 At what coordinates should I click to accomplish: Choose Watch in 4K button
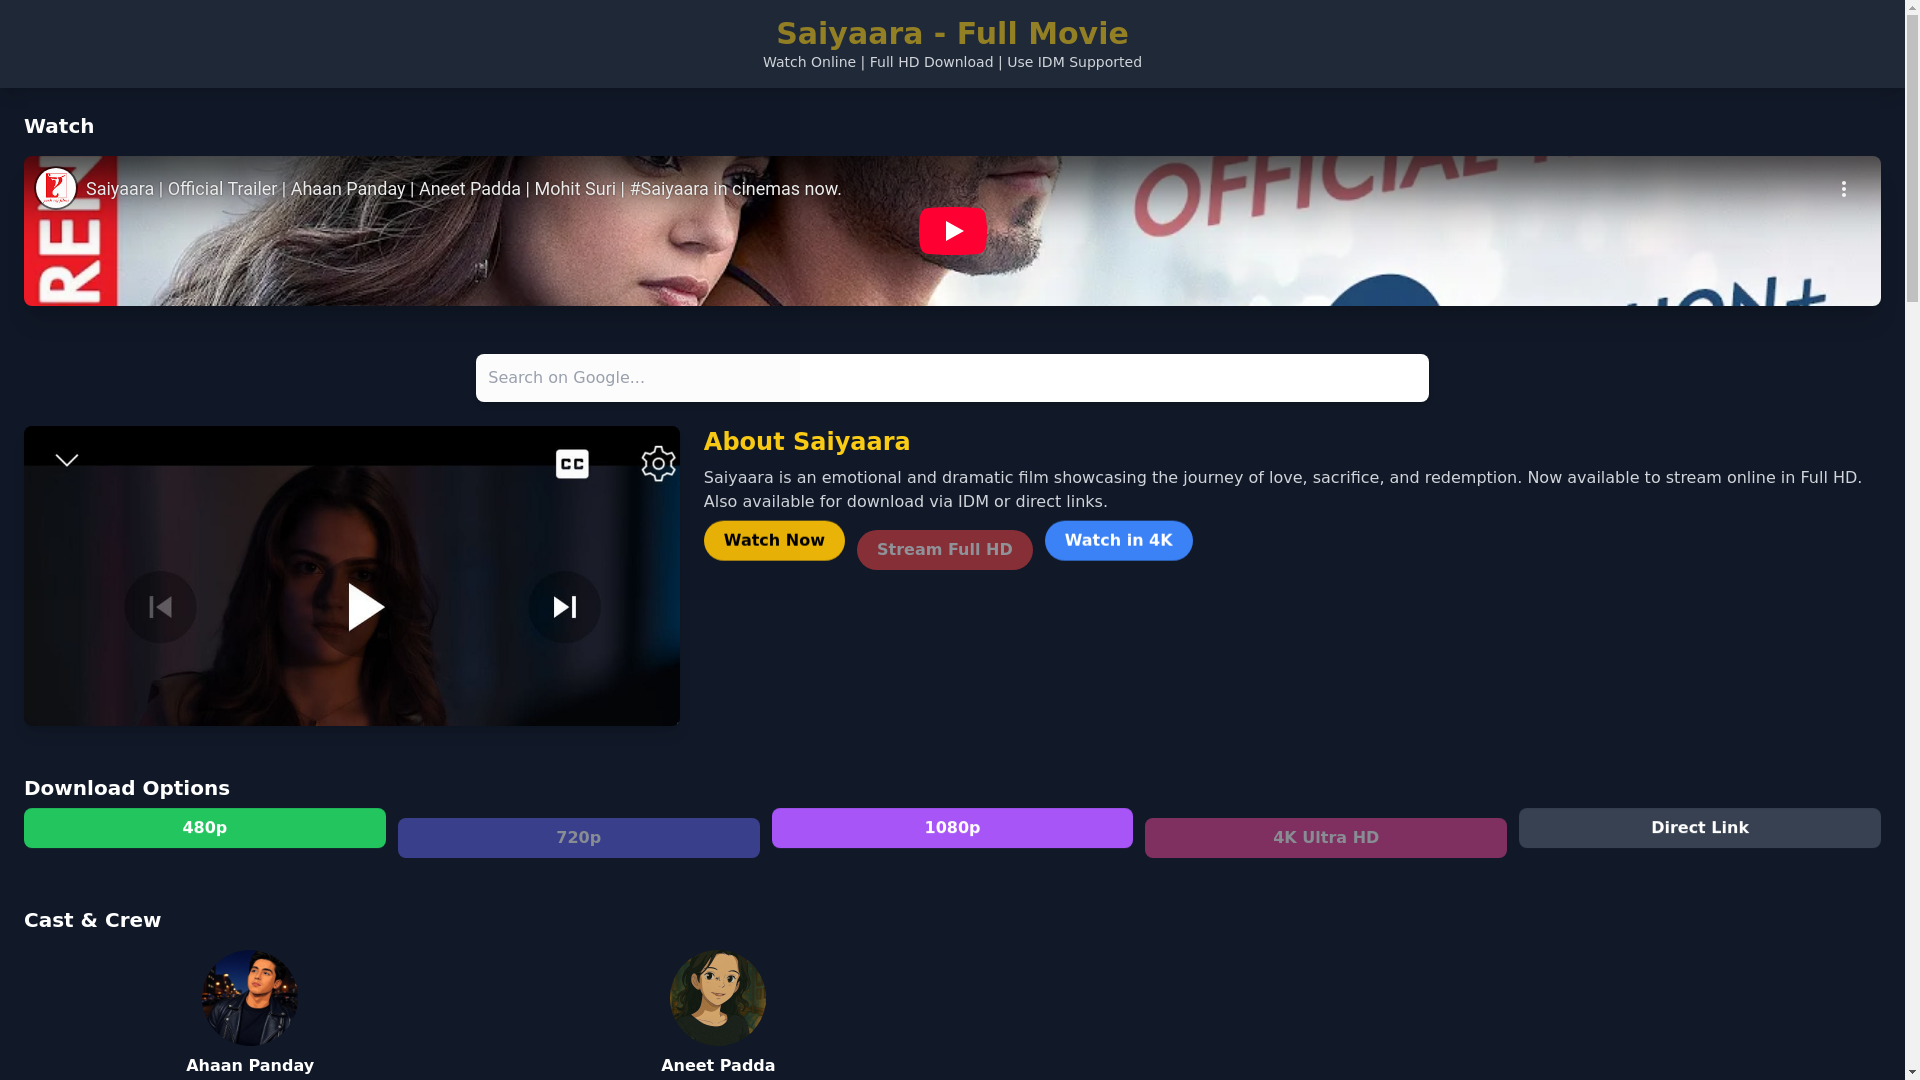tap(1118, 540)
